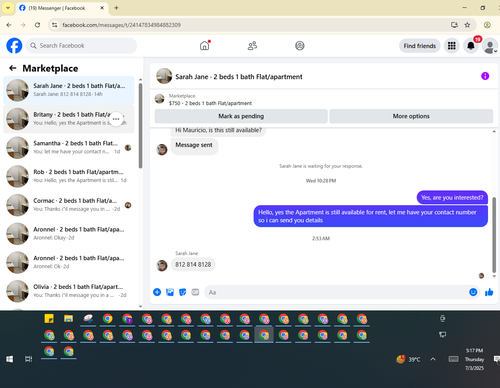Viewport: 500px width, 388px height.
Task: Open Cormac conversation in list
Action: pyautogui.click(x=69, y=205)
